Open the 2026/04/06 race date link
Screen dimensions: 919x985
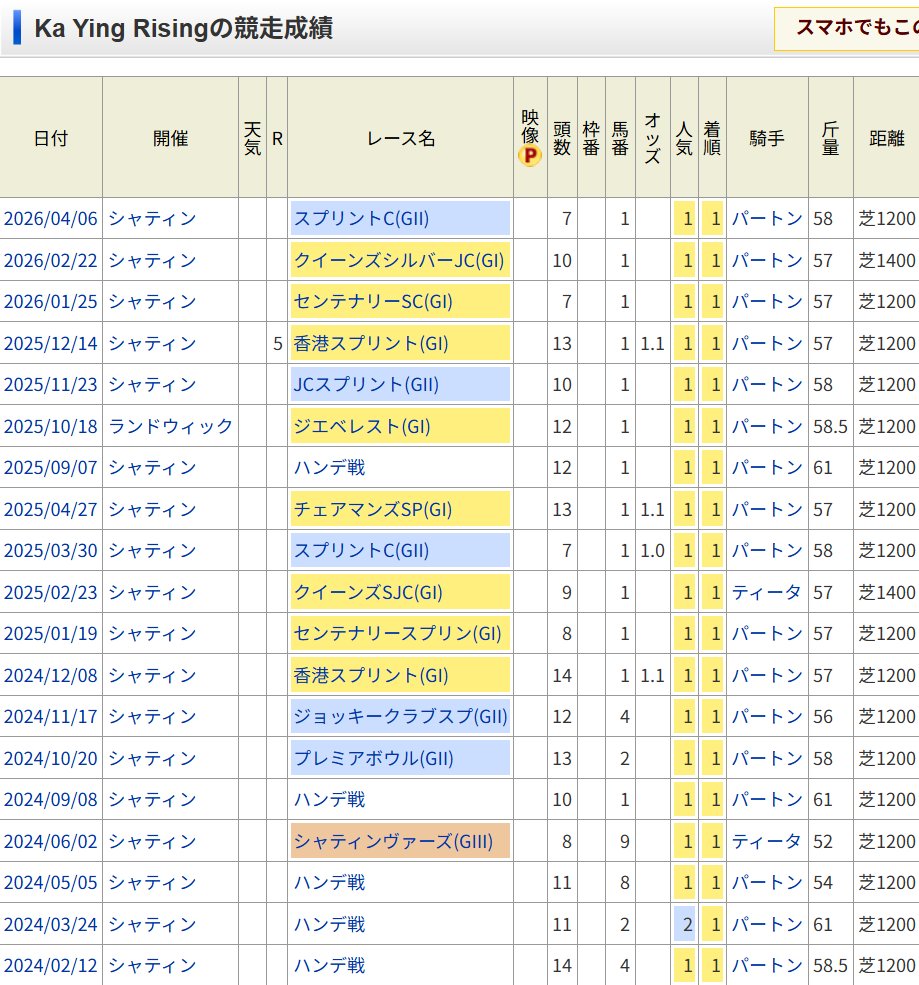click(51, 219)
